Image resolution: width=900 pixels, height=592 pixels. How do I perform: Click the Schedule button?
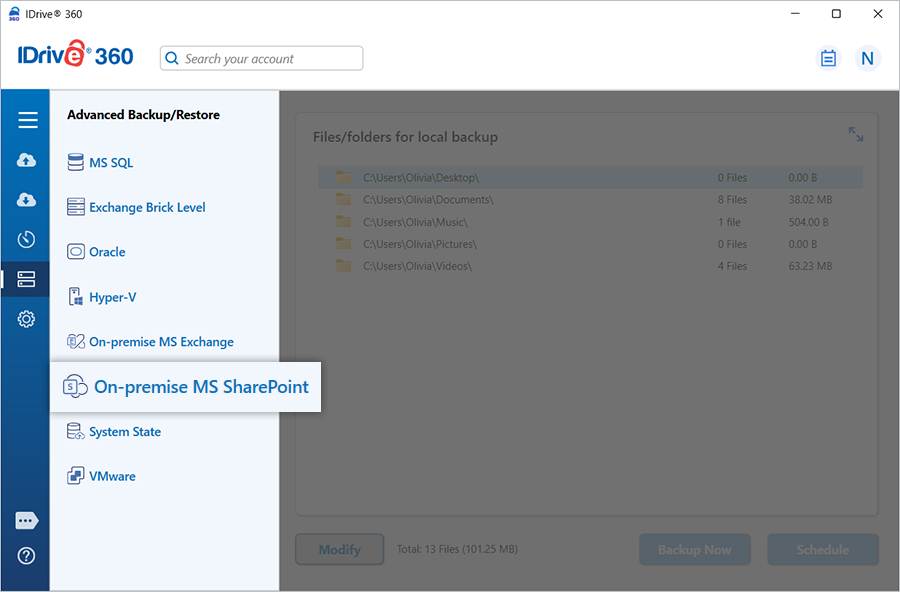[x=822, y=549]
